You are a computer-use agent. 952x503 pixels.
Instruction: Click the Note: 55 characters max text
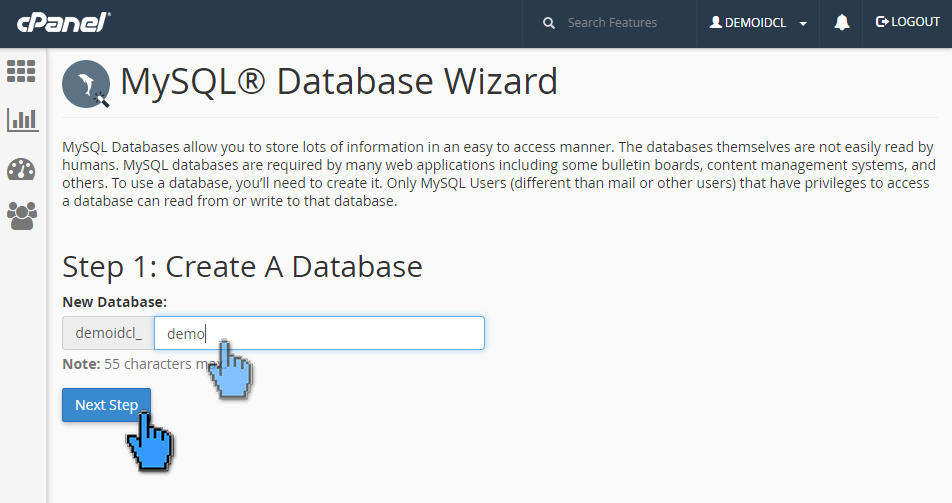(143, 364)
